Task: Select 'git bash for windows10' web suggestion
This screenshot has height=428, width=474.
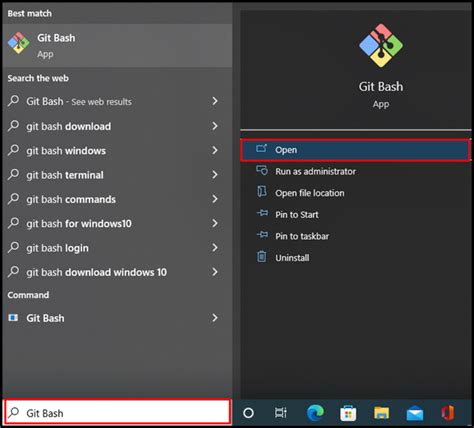Action: [117, 223]
